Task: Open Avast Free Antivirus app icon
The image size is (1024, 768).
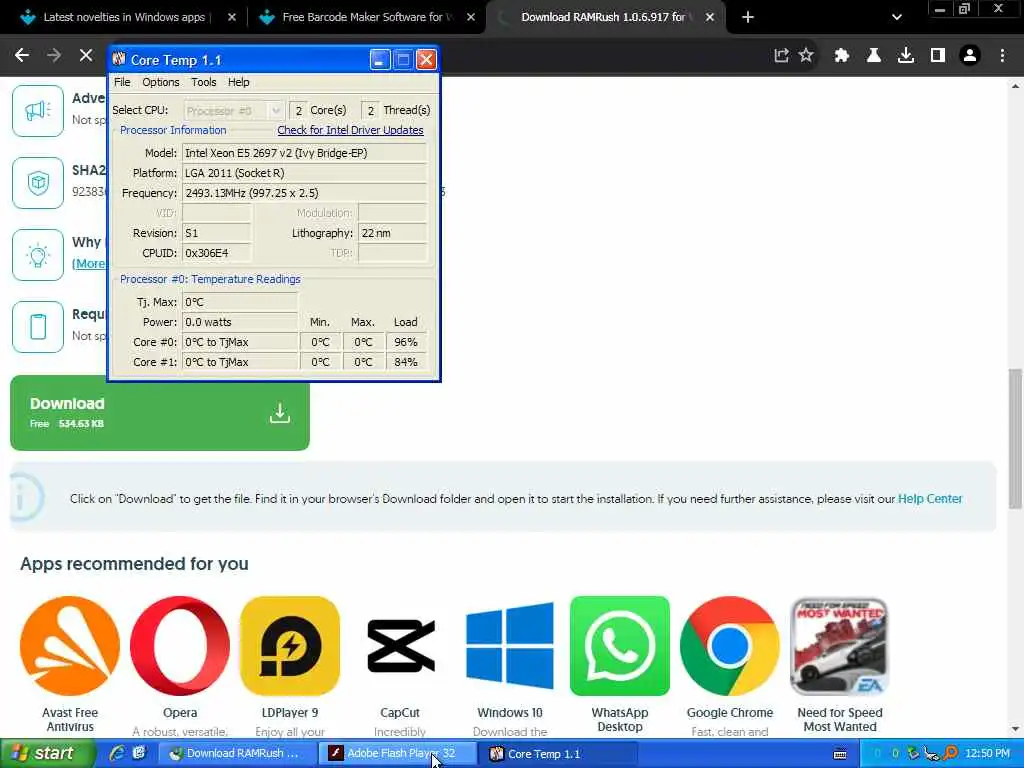Action: tap(70, 646)
